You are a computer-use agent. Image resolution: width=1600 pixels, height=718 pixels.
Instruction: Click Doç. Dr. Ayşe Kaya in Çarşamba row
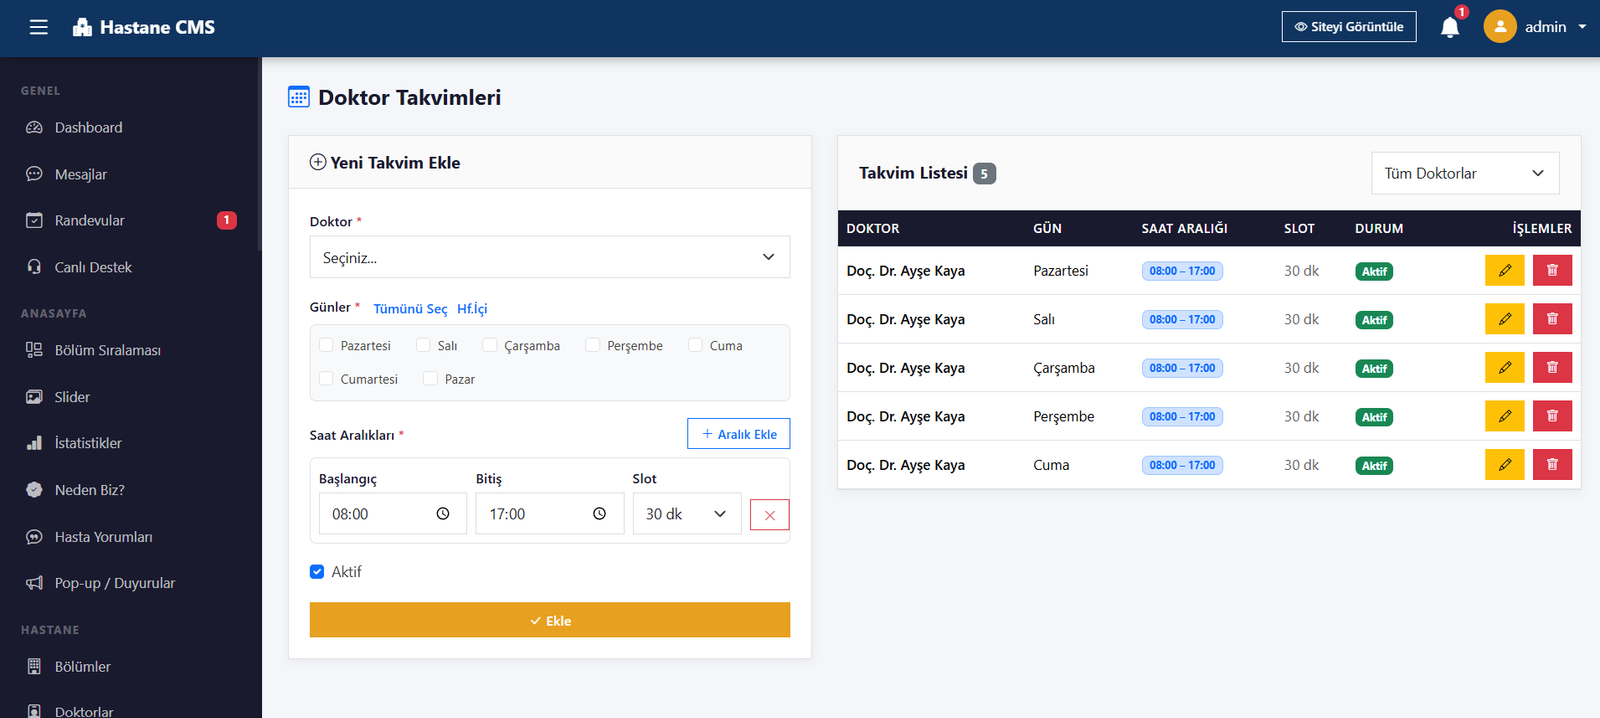coord(905,368)
